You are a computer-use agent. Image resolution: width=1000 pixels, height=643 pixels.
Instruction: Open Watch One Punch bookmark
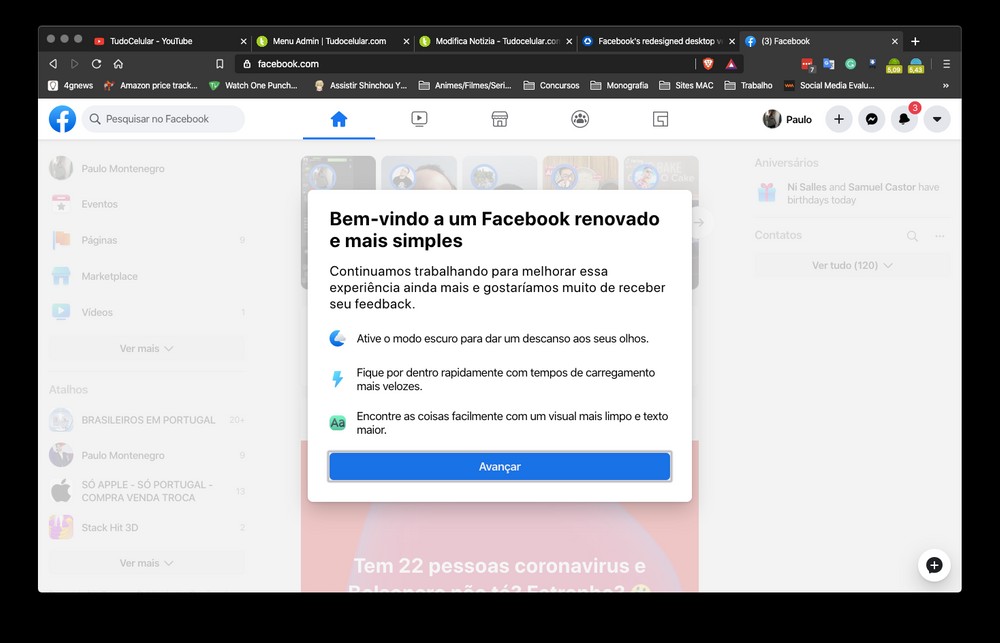click(x=253, y=85)
